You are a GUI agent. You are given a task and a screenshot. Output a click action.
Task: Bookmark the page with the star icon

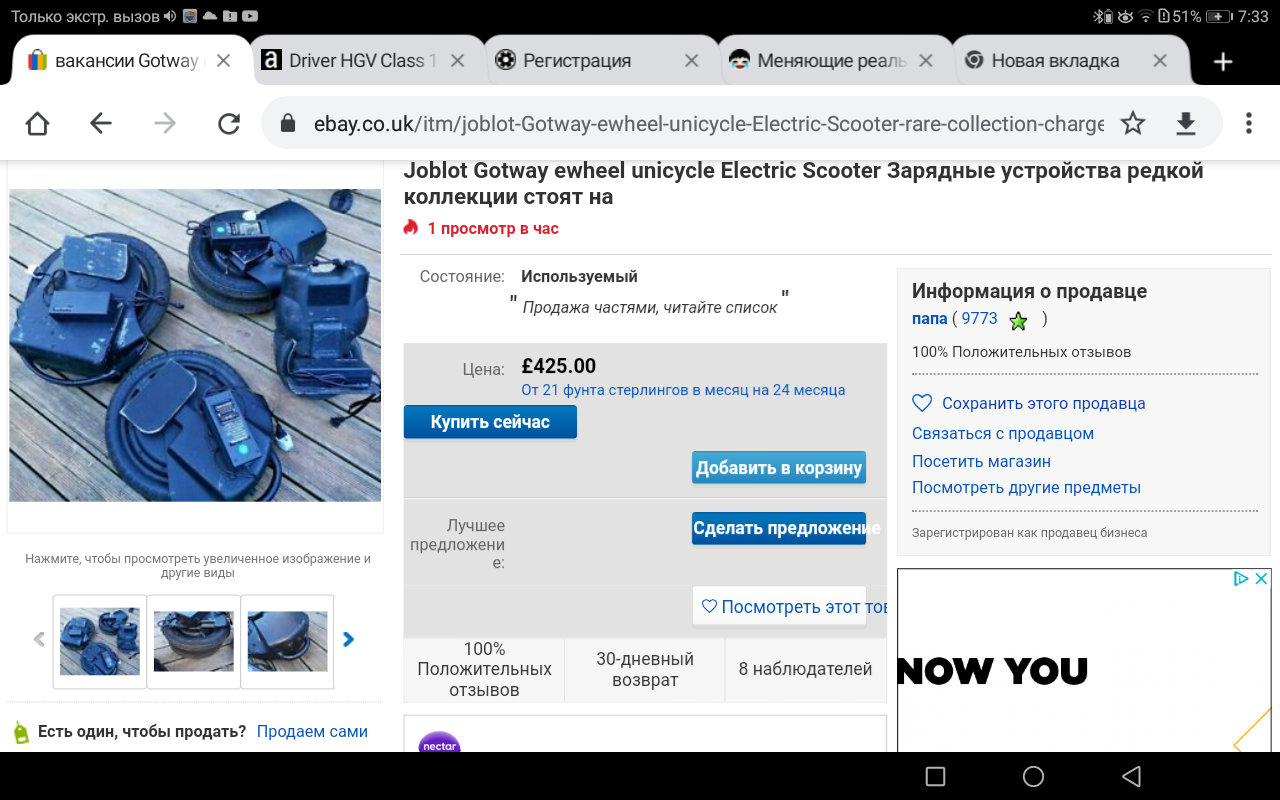[1132, 123]
